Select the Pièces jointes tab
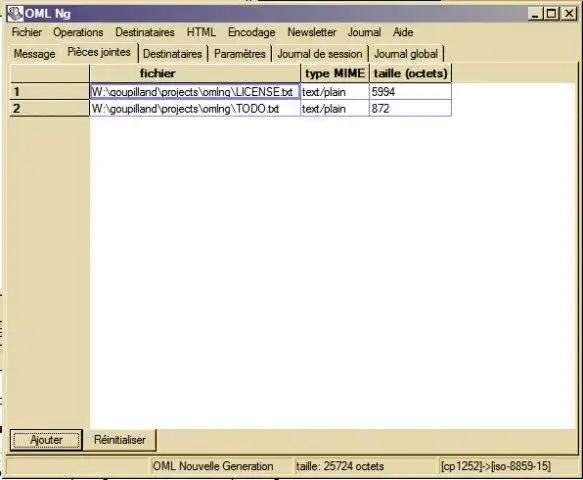583x480 pixels. [x=99, y=52]
